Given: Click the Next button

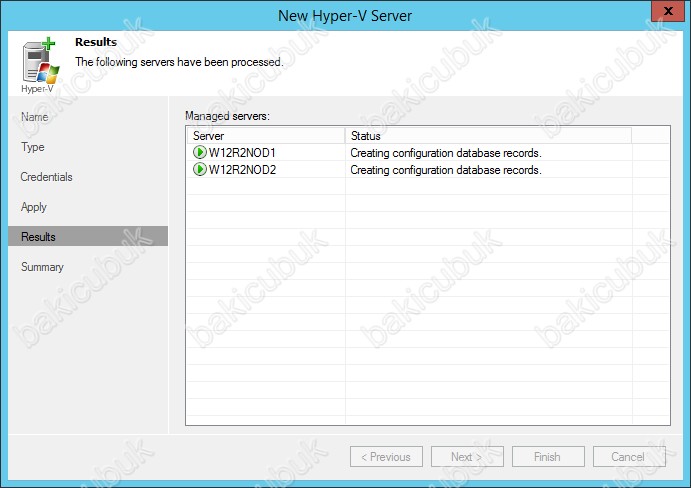Looking at the screenshot, I should click(467, 457).
